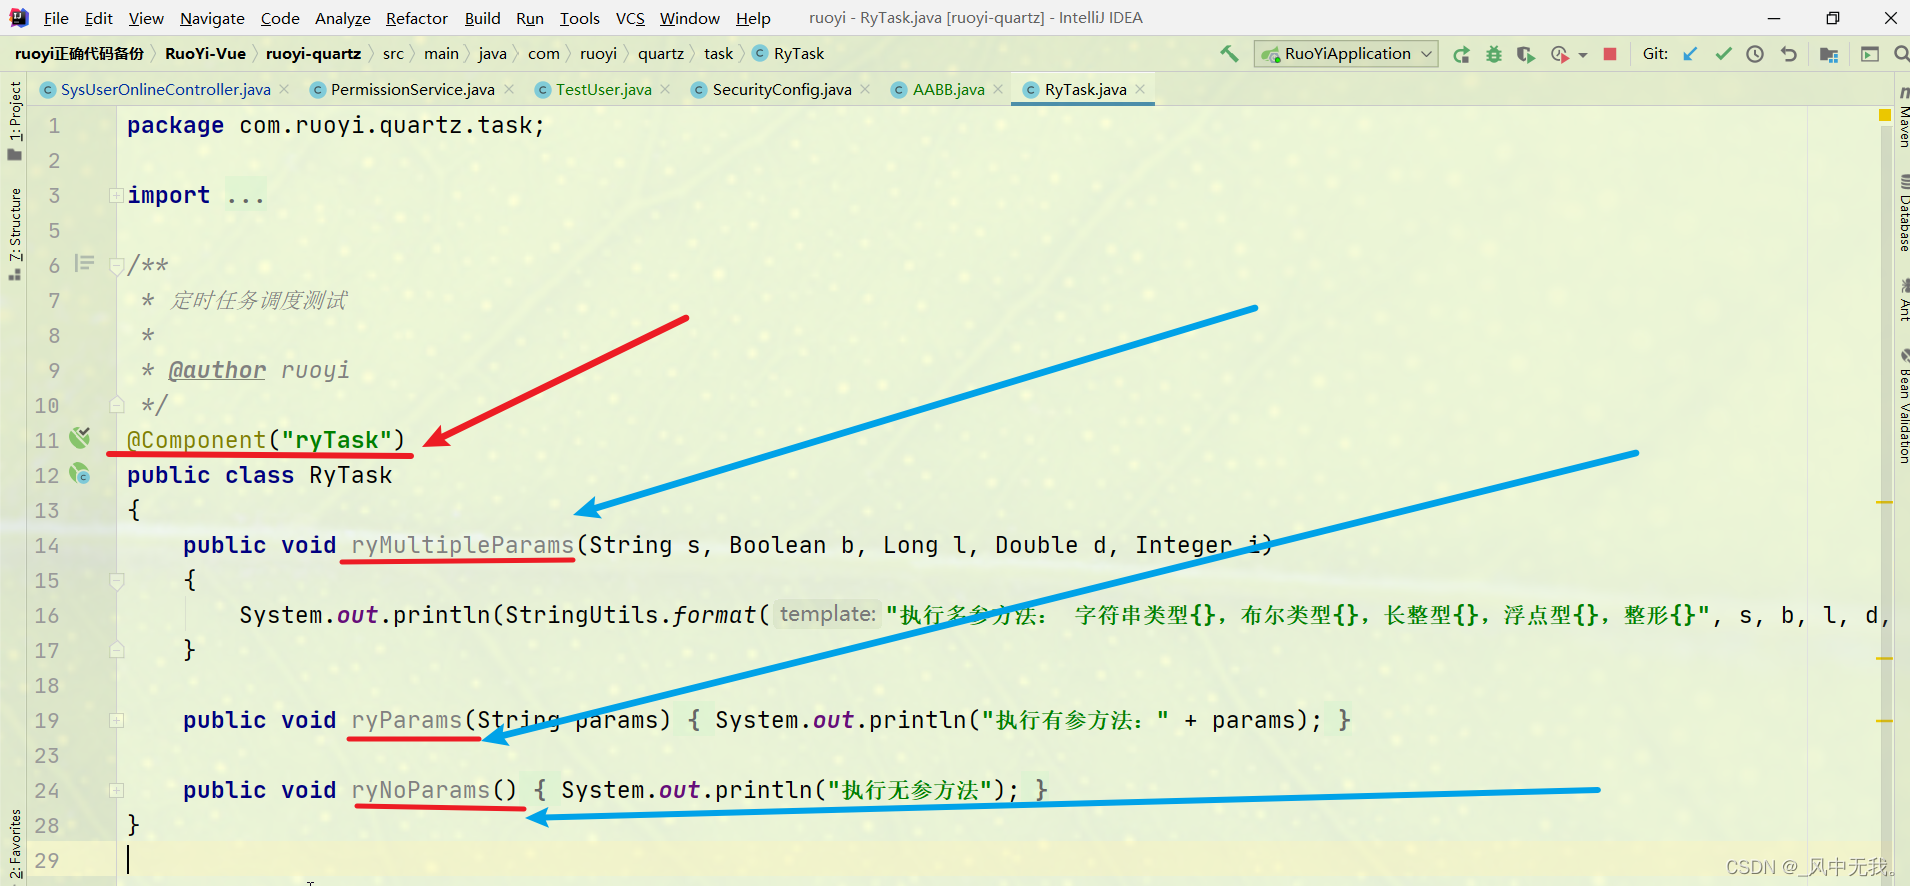This screenshot has width=1910, height=886.
Task: Click ruoyi-quartz in the breadcrumb
Action: tap(313, 54)
